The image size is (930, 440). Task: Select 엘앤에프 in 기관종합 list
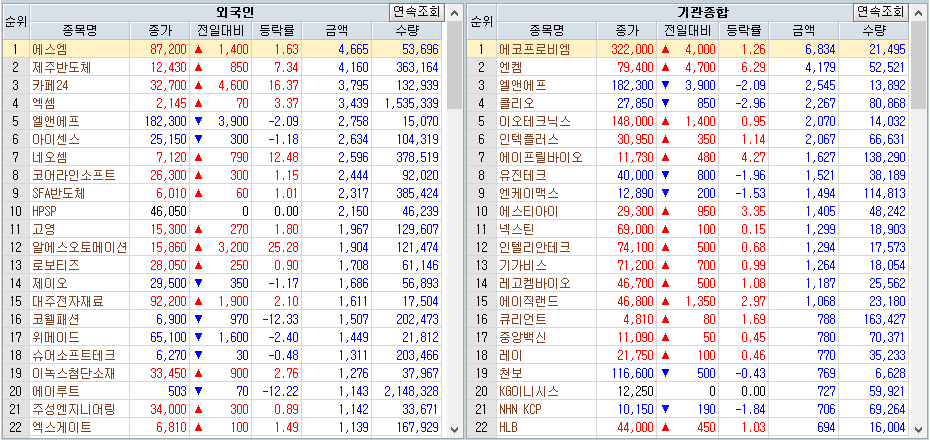tap(523, 85)
